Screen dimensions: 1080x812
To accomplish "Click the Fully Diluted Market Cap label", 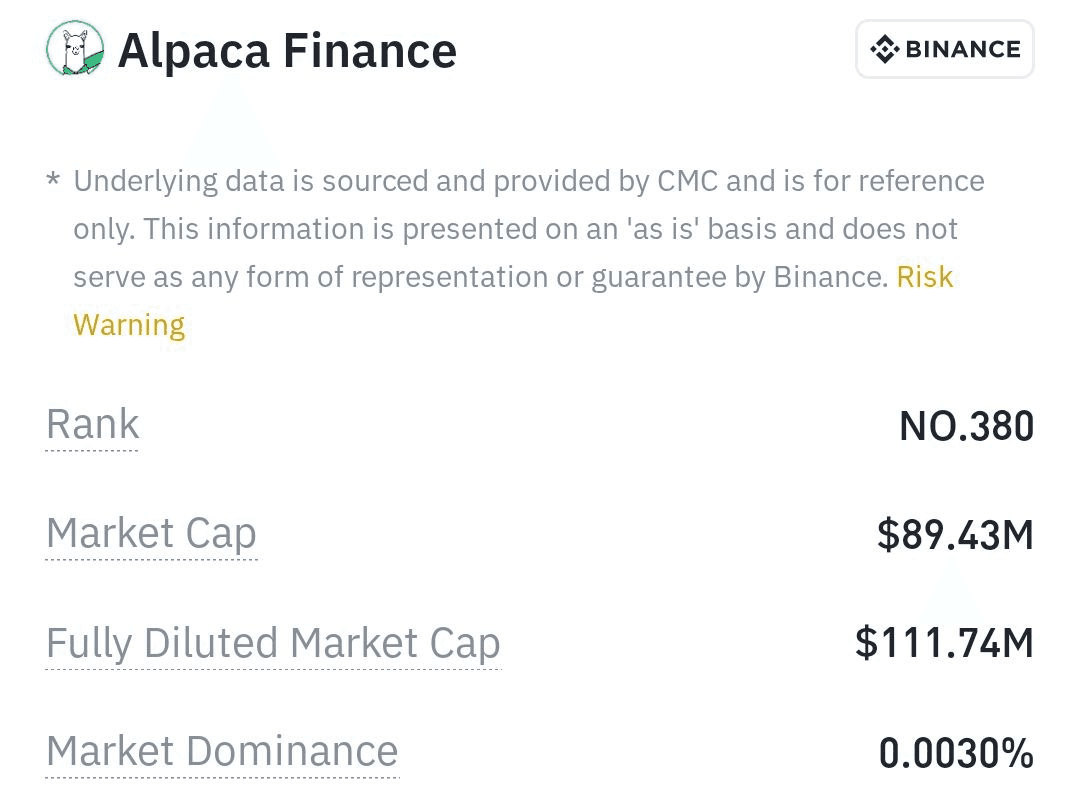I will (273, 643).
